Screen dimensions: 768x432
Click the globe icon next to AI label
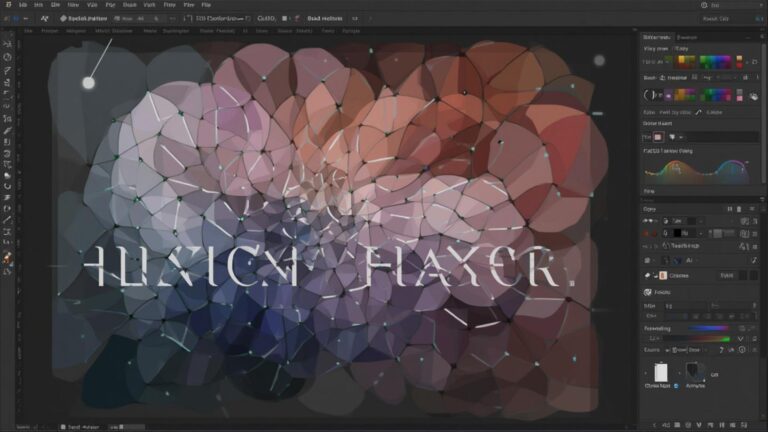tap(678, 261)
